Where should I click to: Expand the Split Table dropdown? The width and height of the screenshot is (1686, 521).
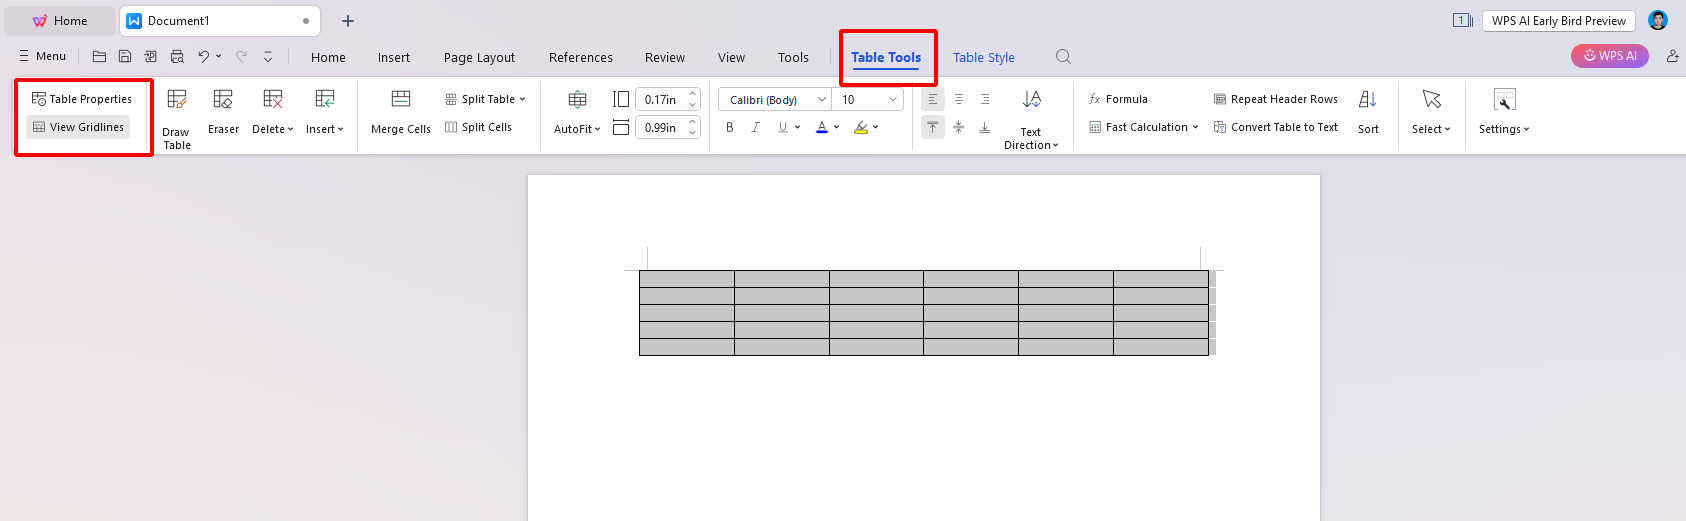(485, 99)
